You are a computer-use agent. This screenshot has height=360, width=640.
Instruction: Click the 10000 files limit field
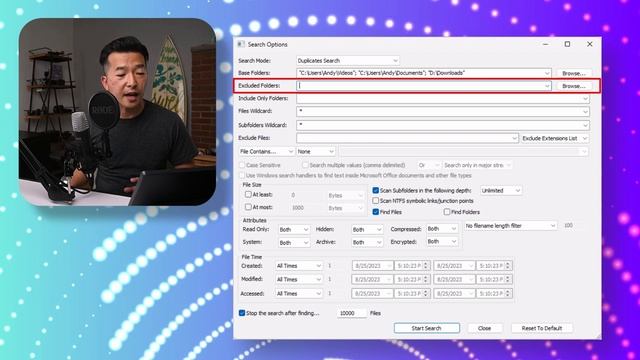(352, 313)
